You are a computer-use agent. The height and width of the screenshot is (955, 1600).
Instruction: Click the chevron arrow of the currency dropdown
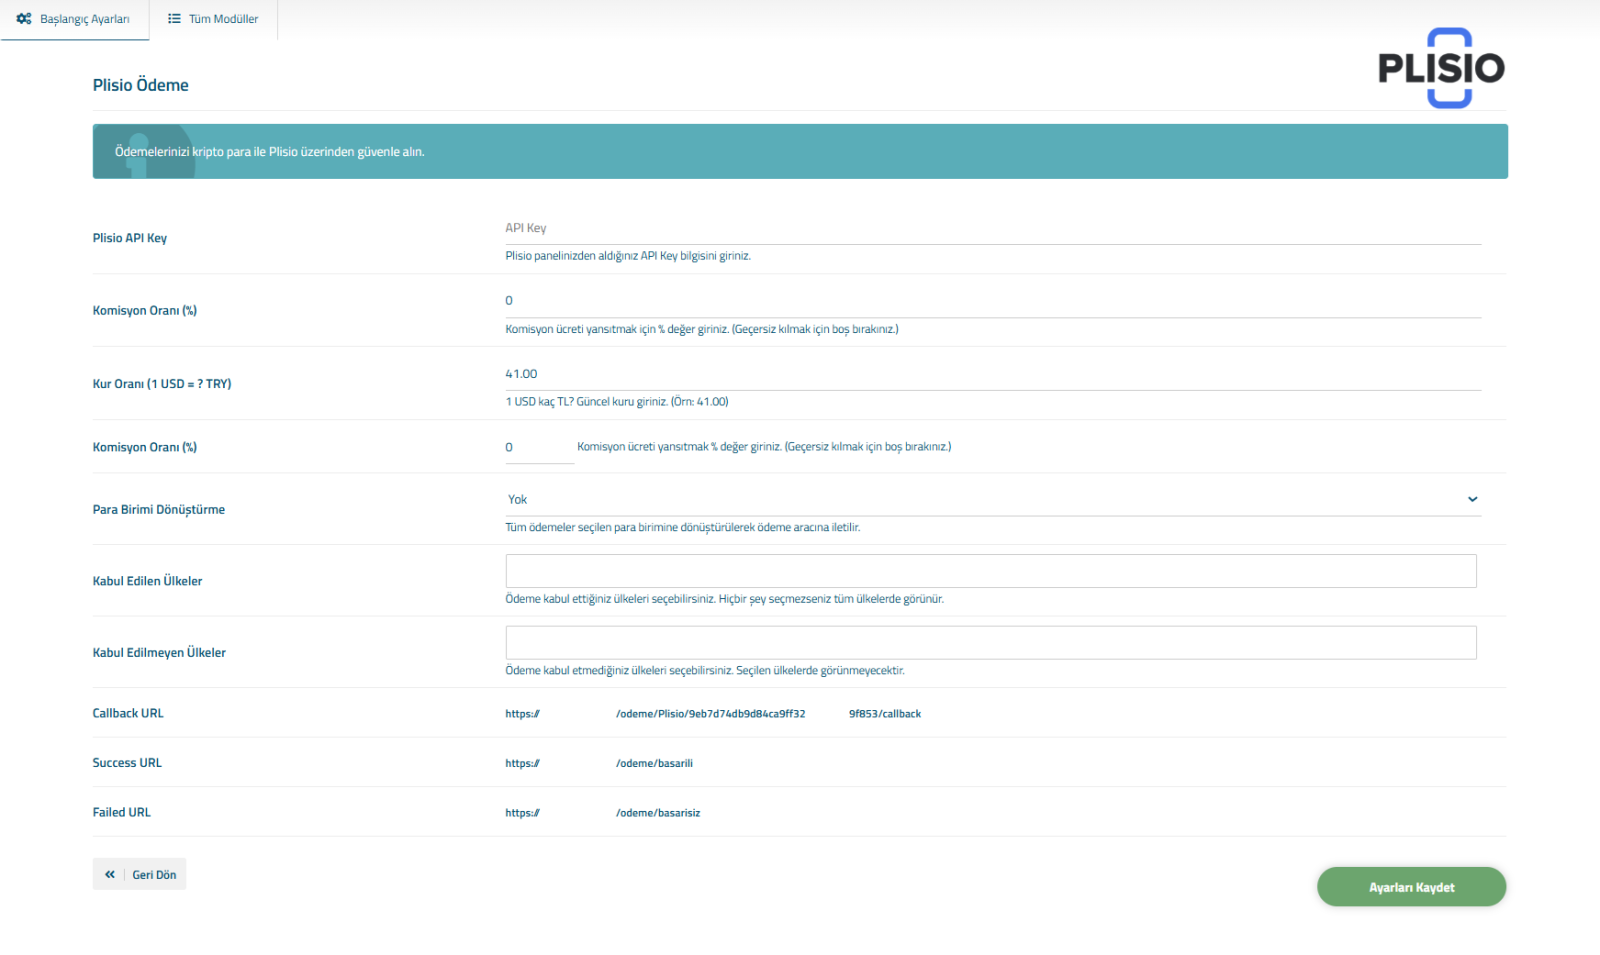pos(1472,499)
